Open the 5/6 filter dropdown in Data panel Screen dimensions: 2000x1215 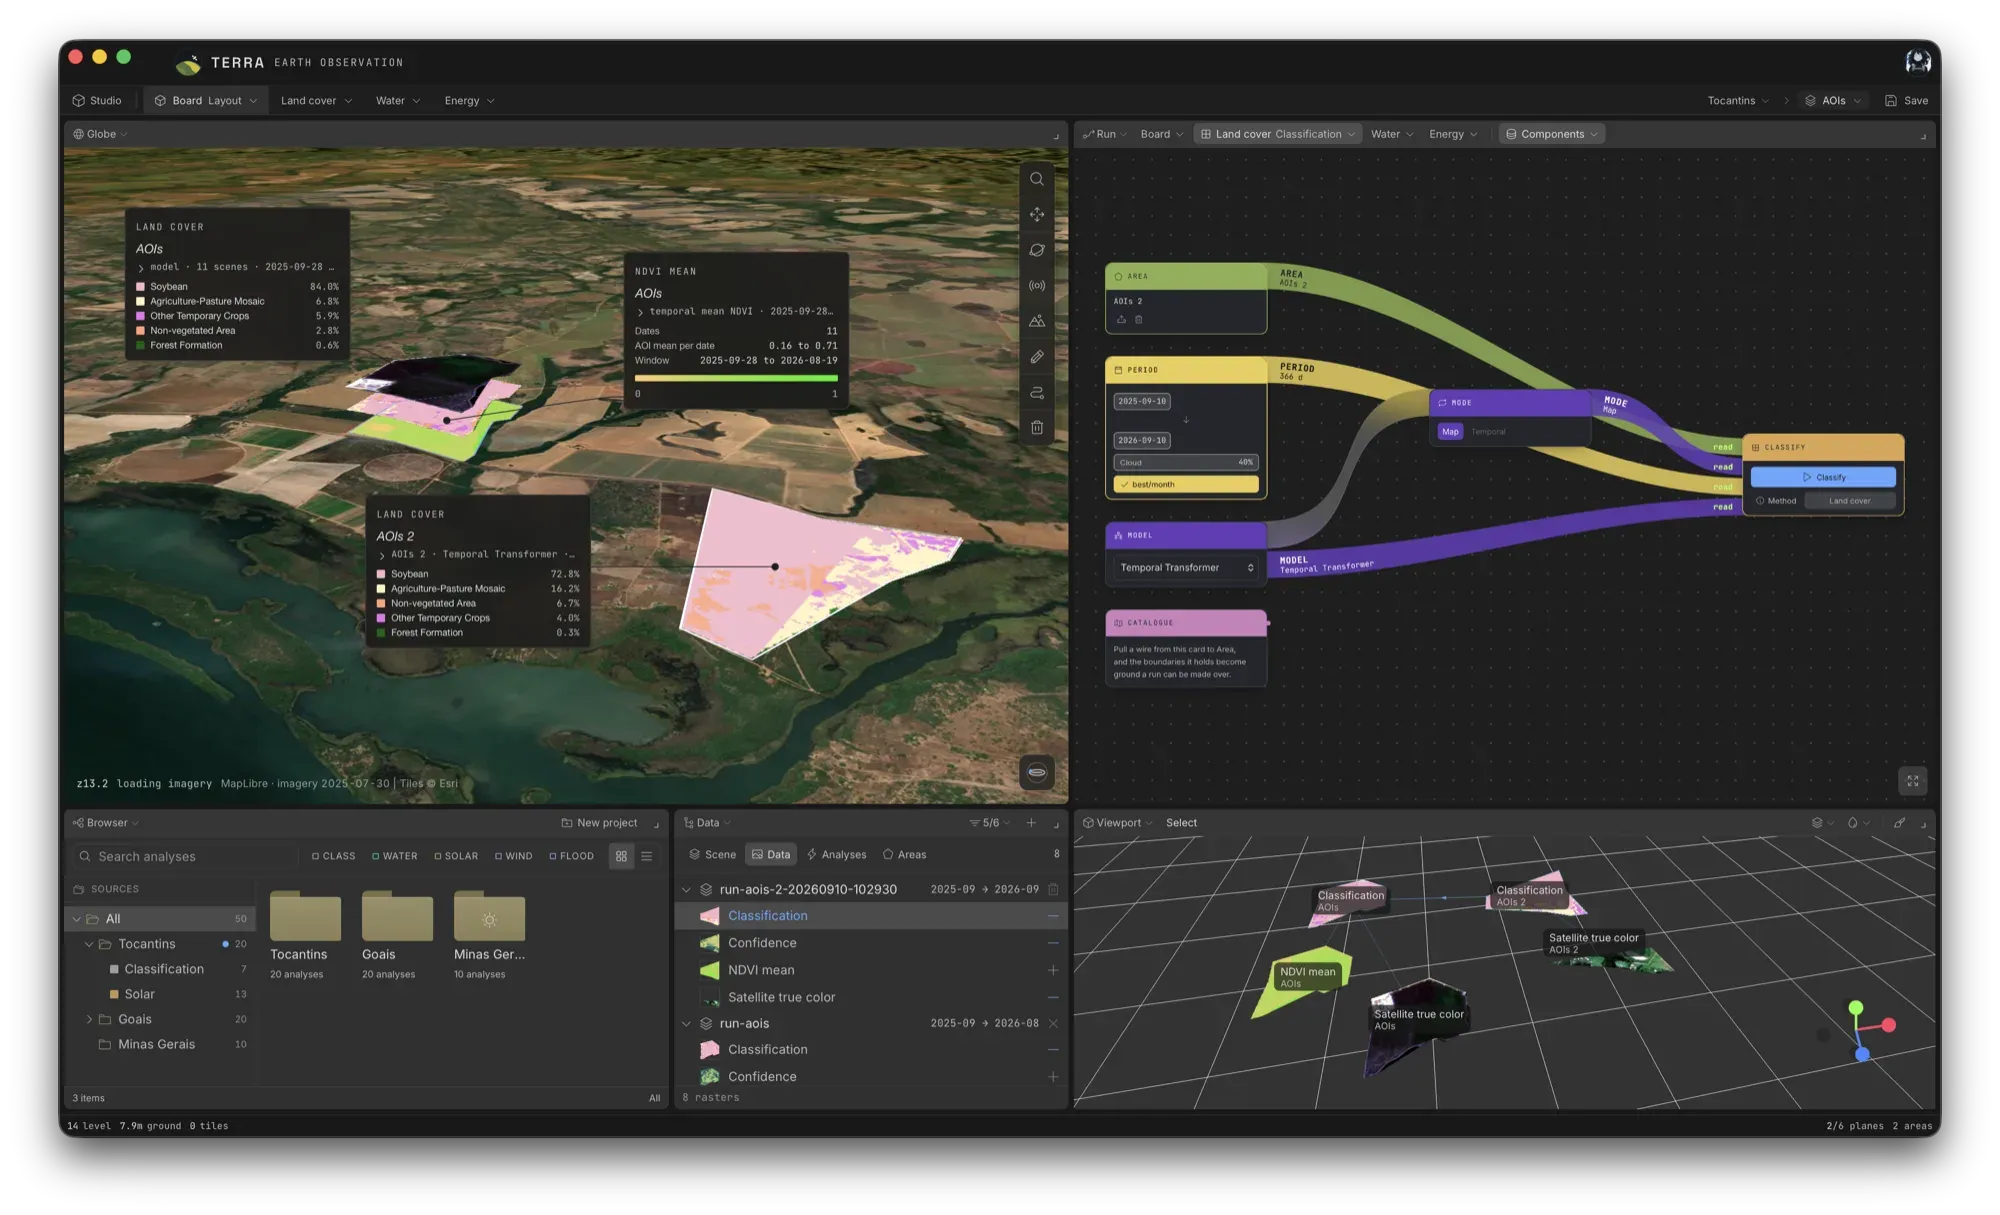990,823
